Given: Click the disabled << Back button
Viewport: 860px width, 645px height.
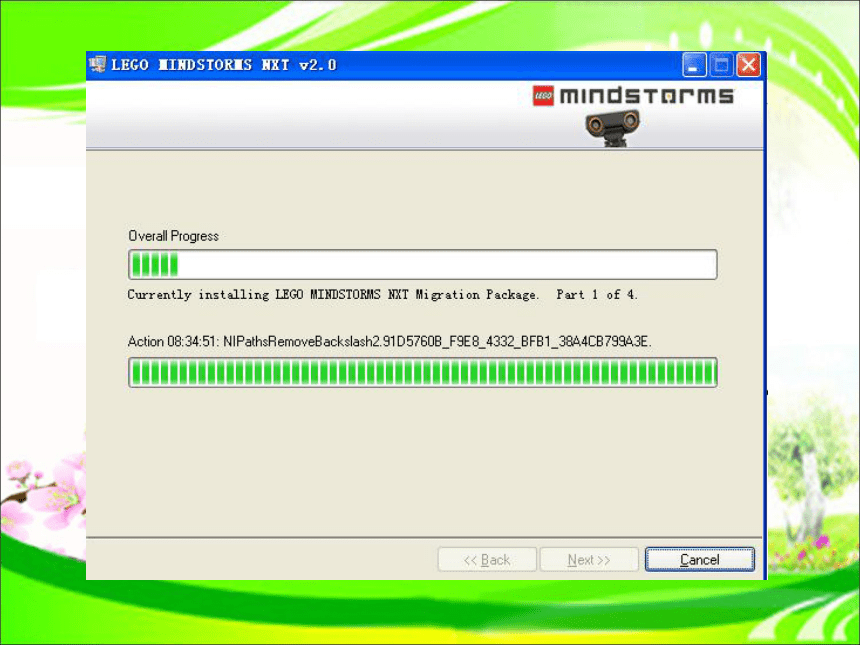Looking at the screenshot, I should [487, 559].
